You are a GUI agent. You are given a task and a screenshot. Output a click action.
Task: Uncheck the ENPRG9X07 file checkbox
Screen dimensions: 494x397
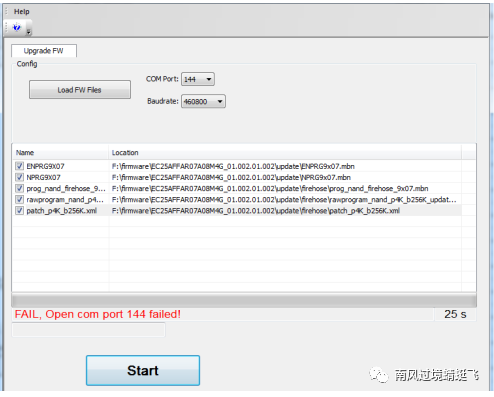click(20, 166)
